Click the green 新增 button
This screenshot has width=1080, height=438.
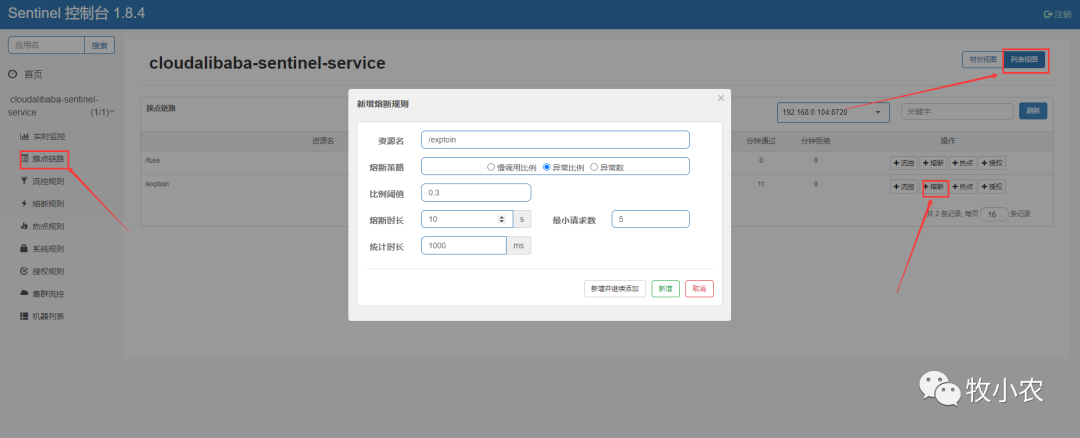(x=665, y=289)
